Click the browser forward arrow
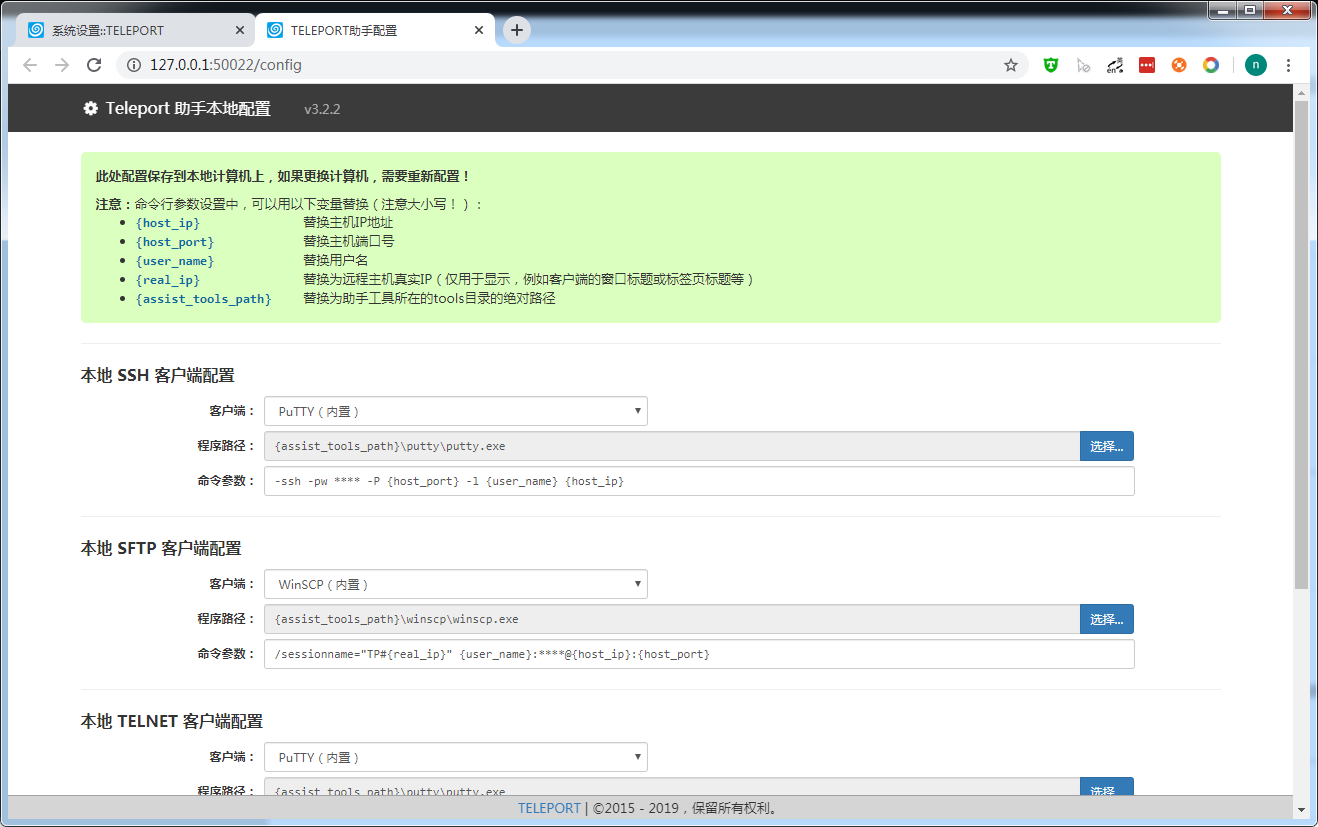Screen dimensions: 1318x827 point(62,65)
